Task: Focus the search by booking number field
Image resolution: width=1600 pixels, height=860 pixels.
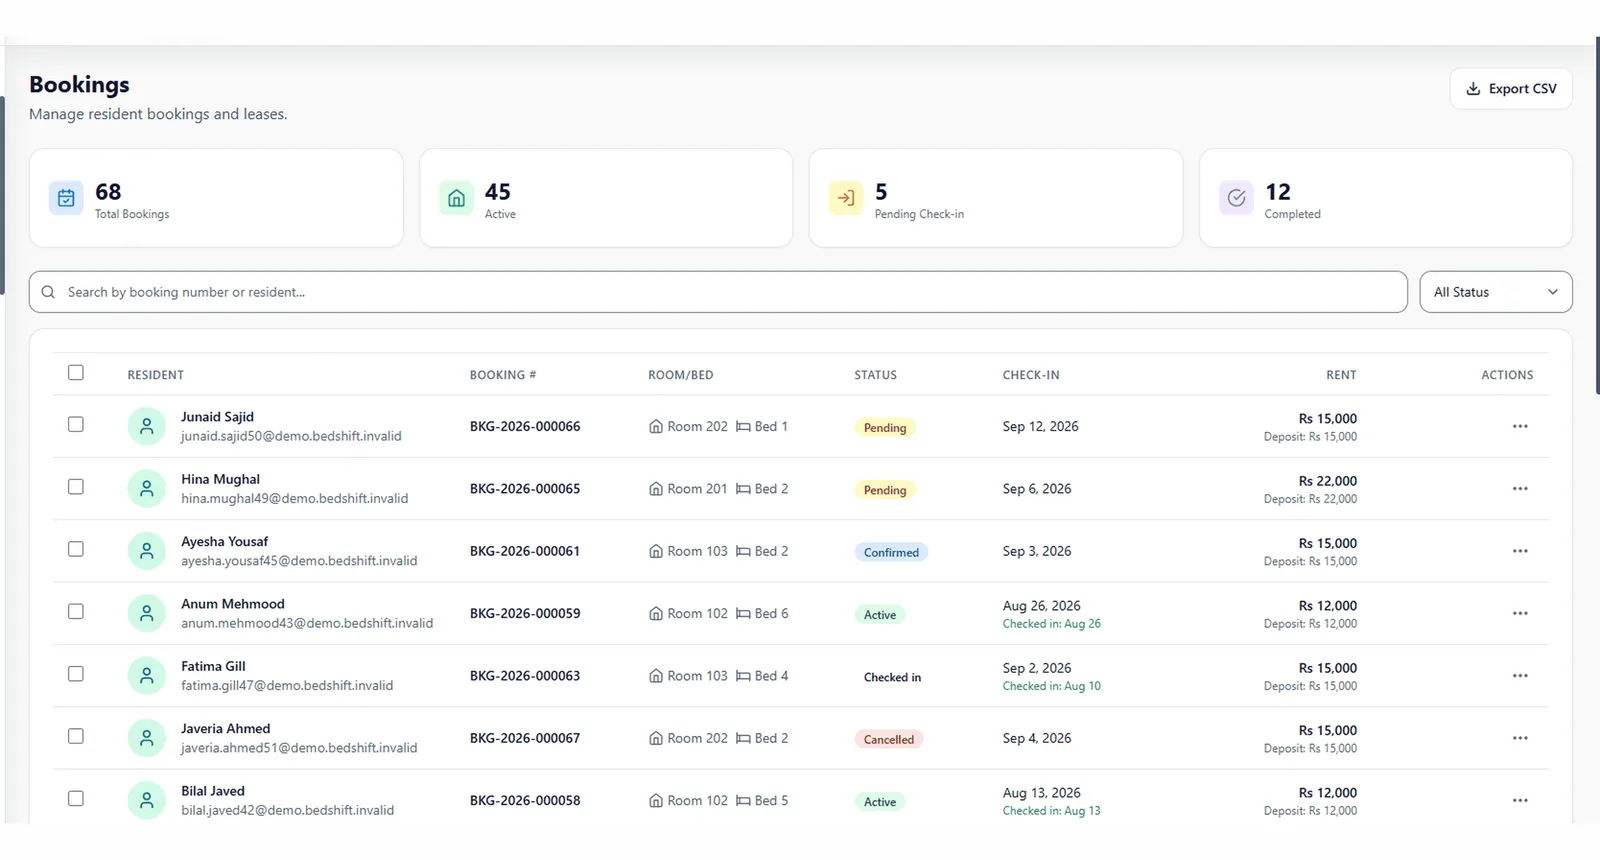Action: coord(718,292)
